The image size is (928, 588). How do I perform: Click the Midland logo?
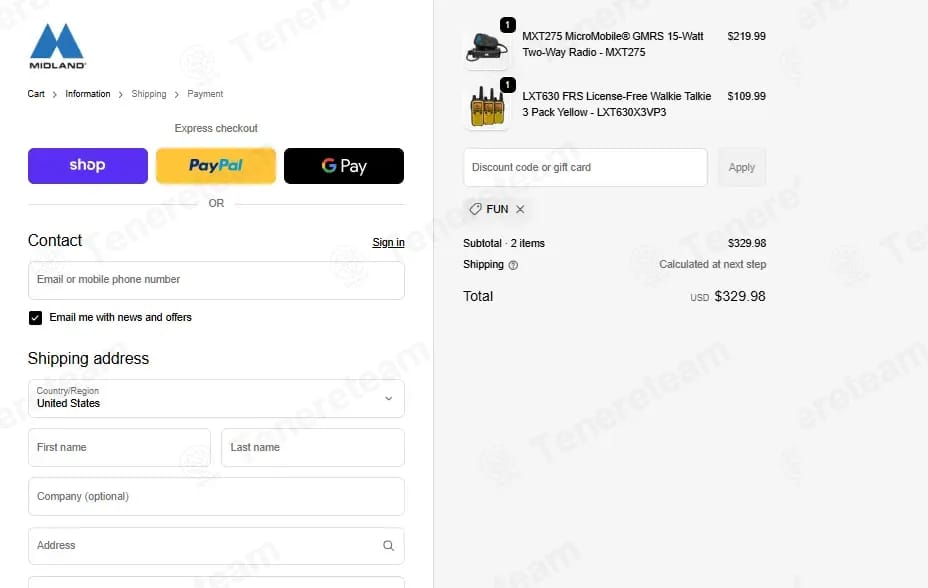pyautogui.click(x=57, y=46)
